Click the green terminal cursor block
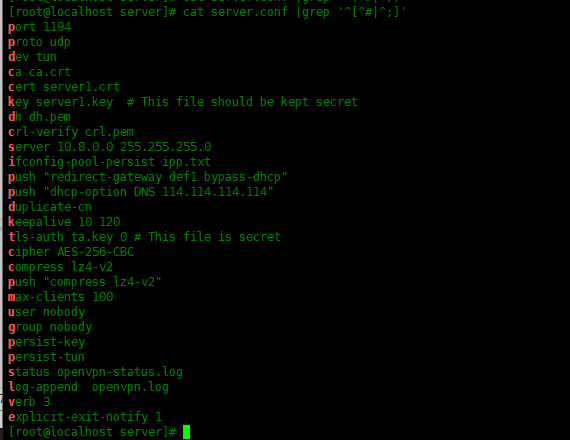The image size is (570, 440). [x=186, y=432]
